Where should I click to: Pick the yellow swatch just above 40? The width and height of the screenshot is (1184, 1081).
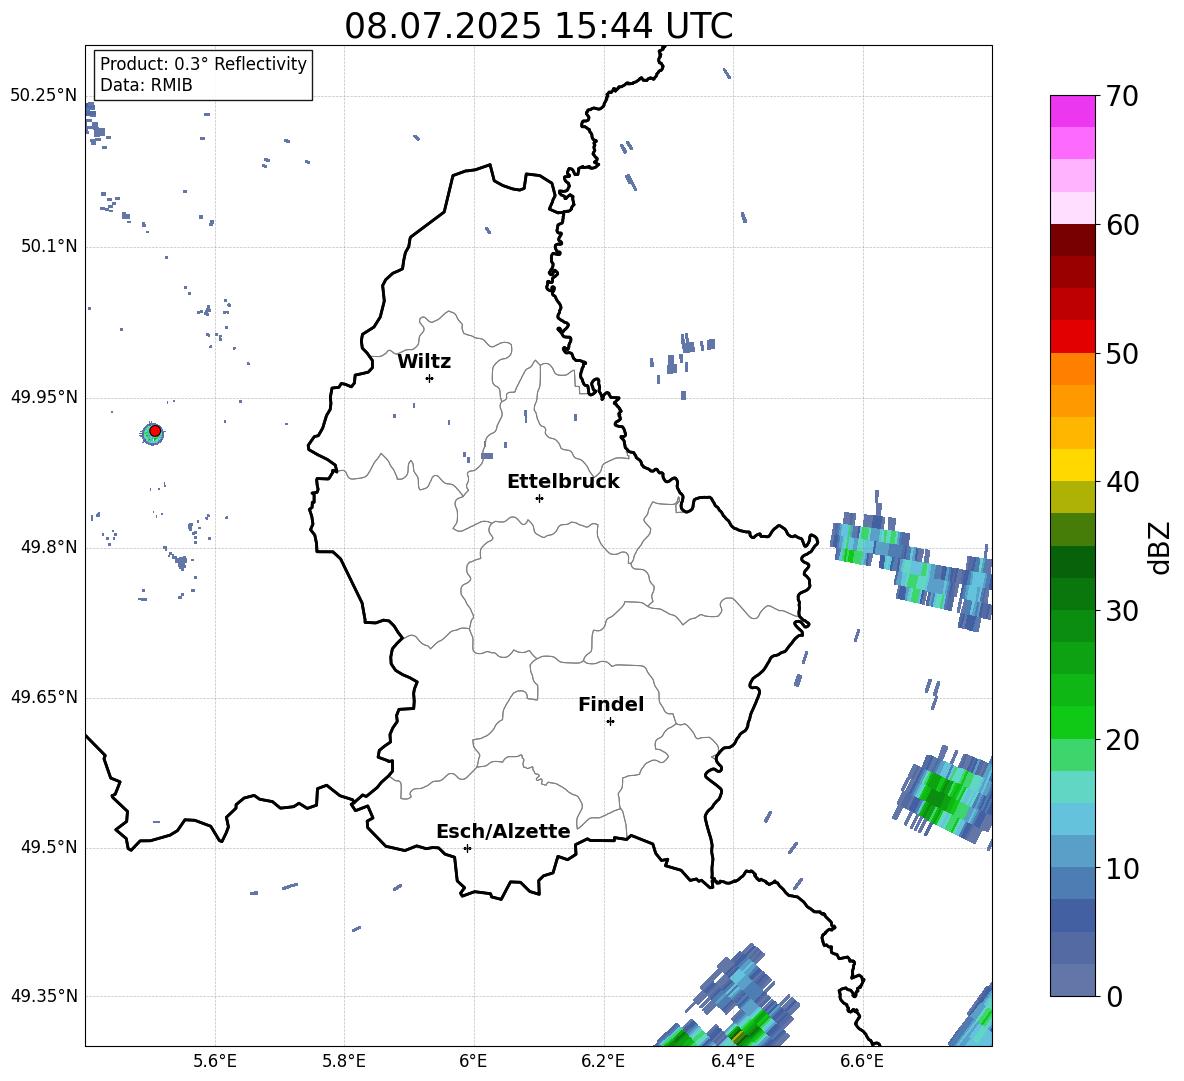pos(1072,465)
